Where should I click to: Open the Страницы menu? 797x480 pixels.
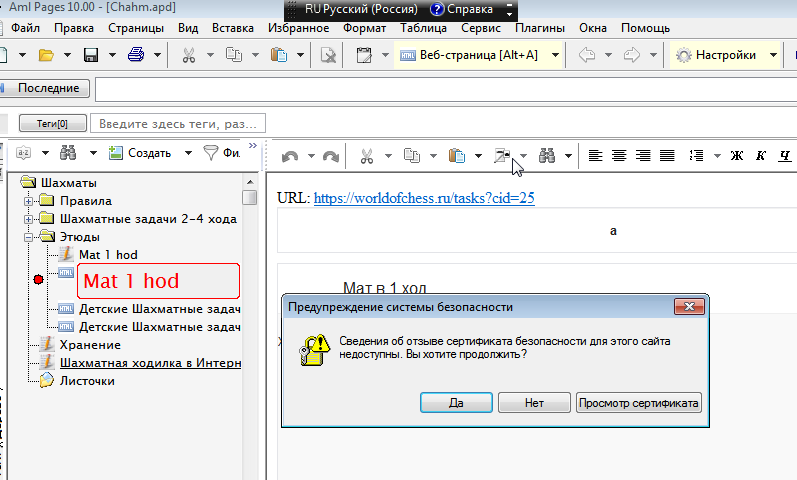click(x=136, y=28)
